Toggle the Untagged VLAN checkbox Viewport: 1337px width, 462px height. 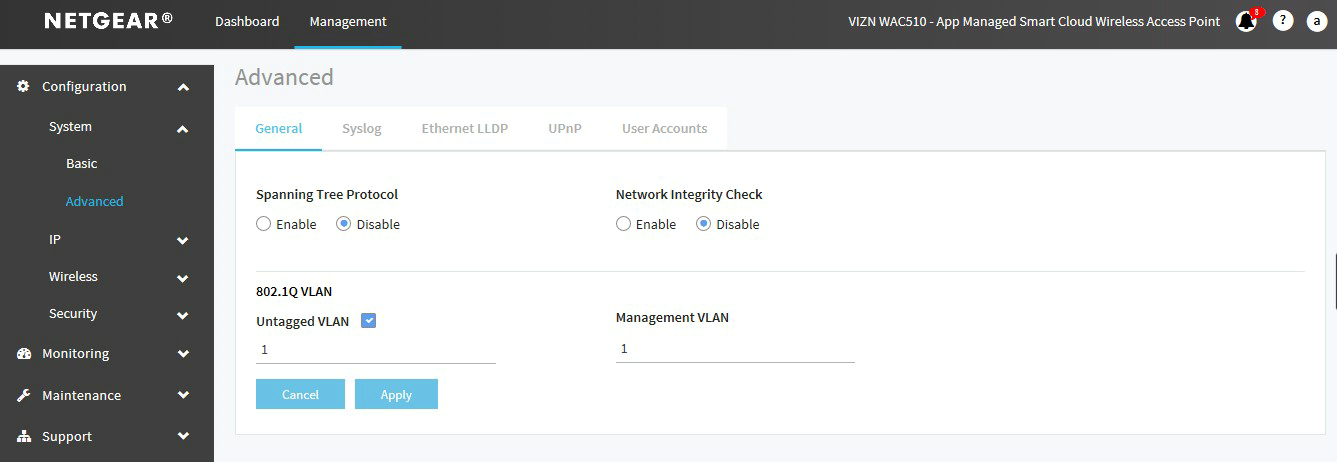tap(368, 321)
